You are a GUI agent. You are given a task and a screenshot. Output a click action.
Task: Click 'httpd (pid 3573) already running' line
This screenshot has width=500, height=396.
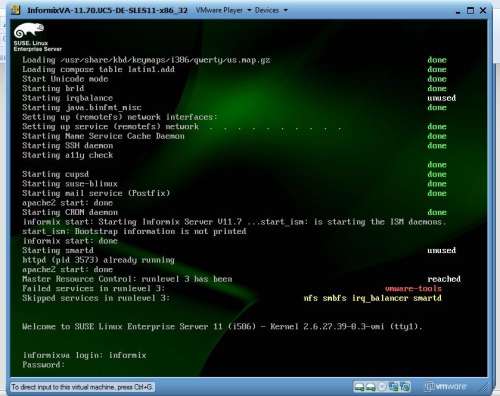[x=98, y=260]
